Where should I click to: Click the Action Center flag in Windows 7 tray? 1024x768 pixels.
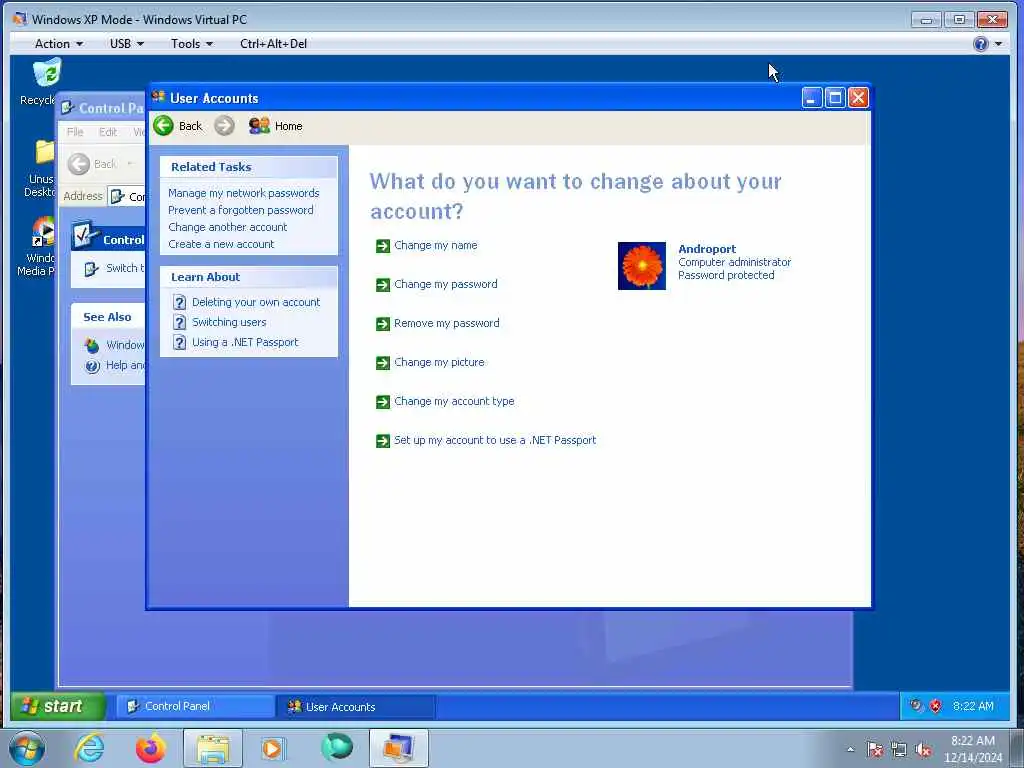click(x=874, y=750)
